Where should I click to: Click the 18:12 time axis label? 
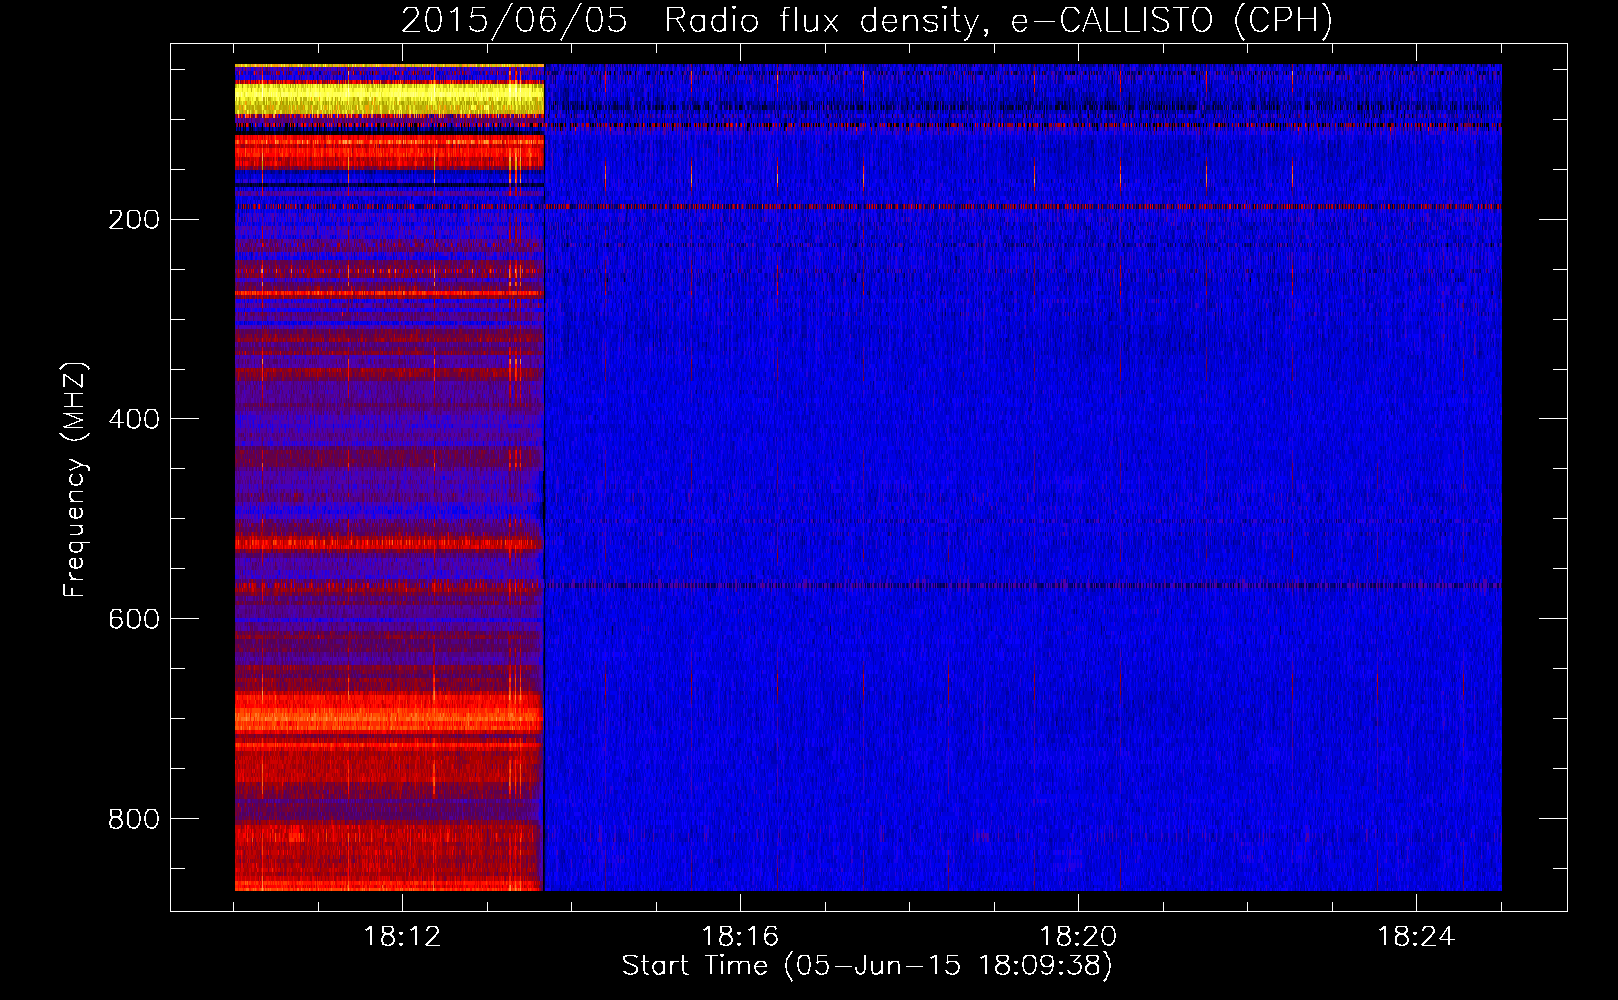tap(402, 937)
